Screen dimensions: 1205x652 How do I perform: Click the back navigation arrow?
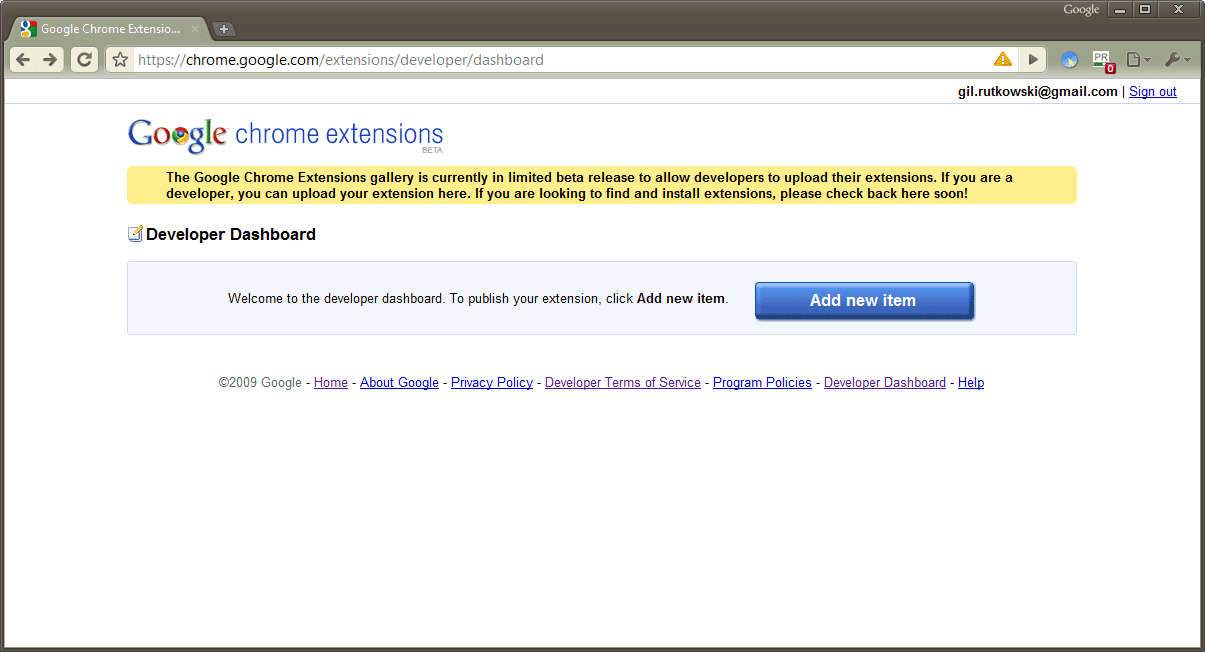[x=22, y=59]
